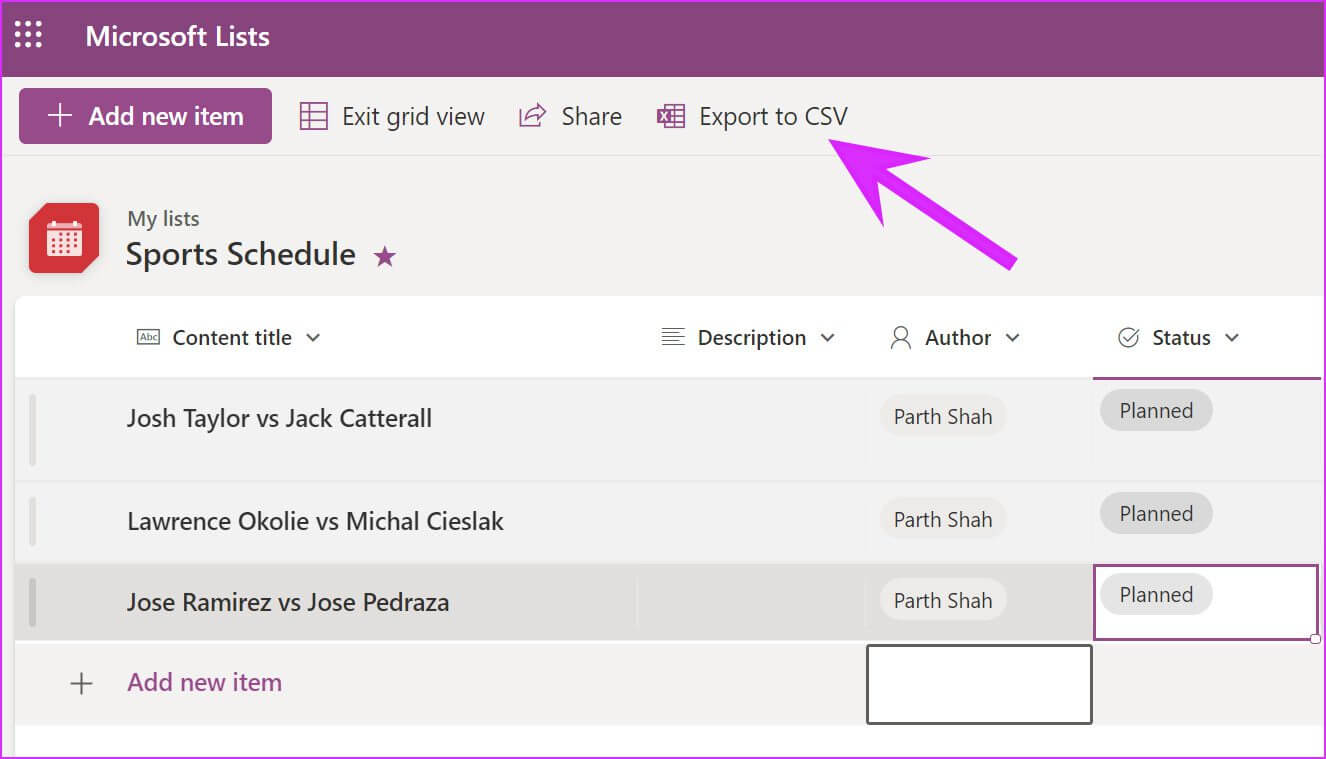Click the Sports Schedule list title

click(240, 254)
